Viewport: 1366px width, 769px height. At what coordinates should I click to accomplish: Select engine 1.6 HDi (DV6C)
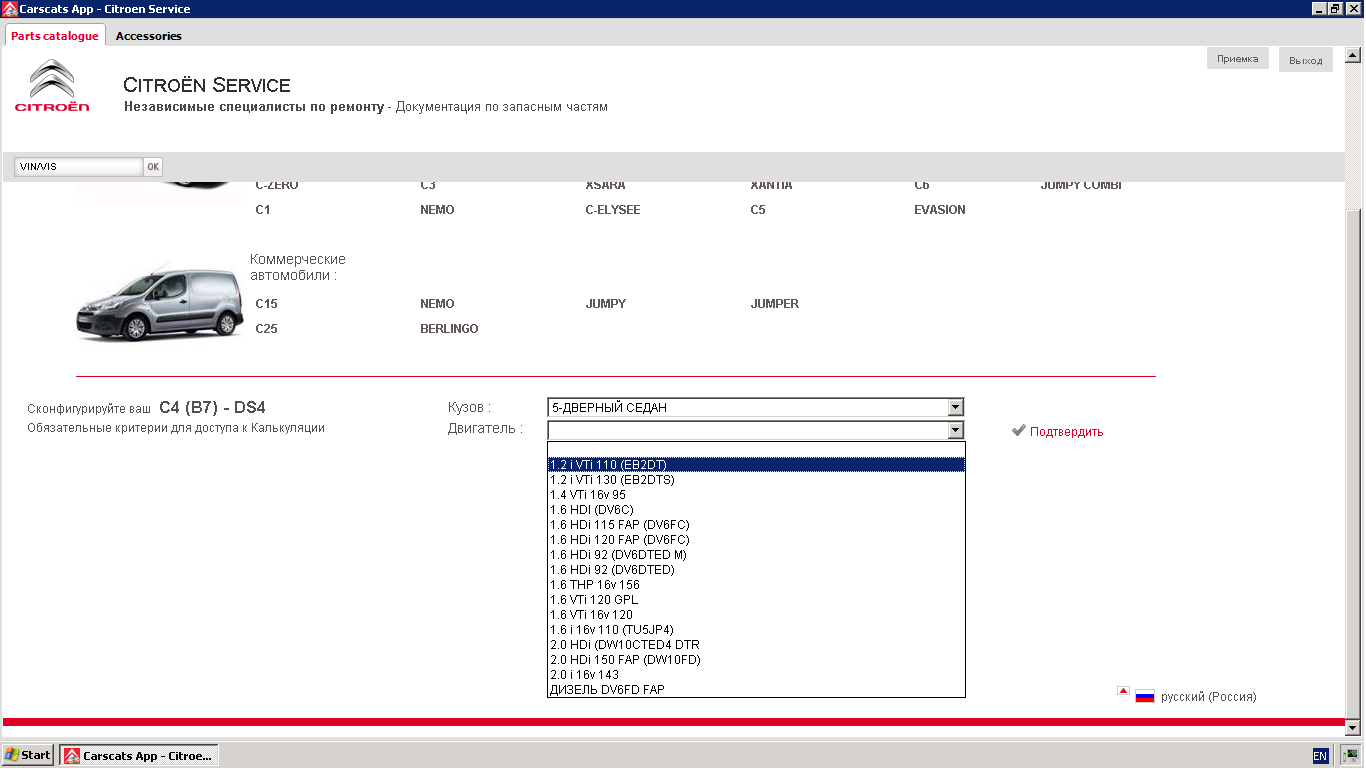click(x=756, y=510)
